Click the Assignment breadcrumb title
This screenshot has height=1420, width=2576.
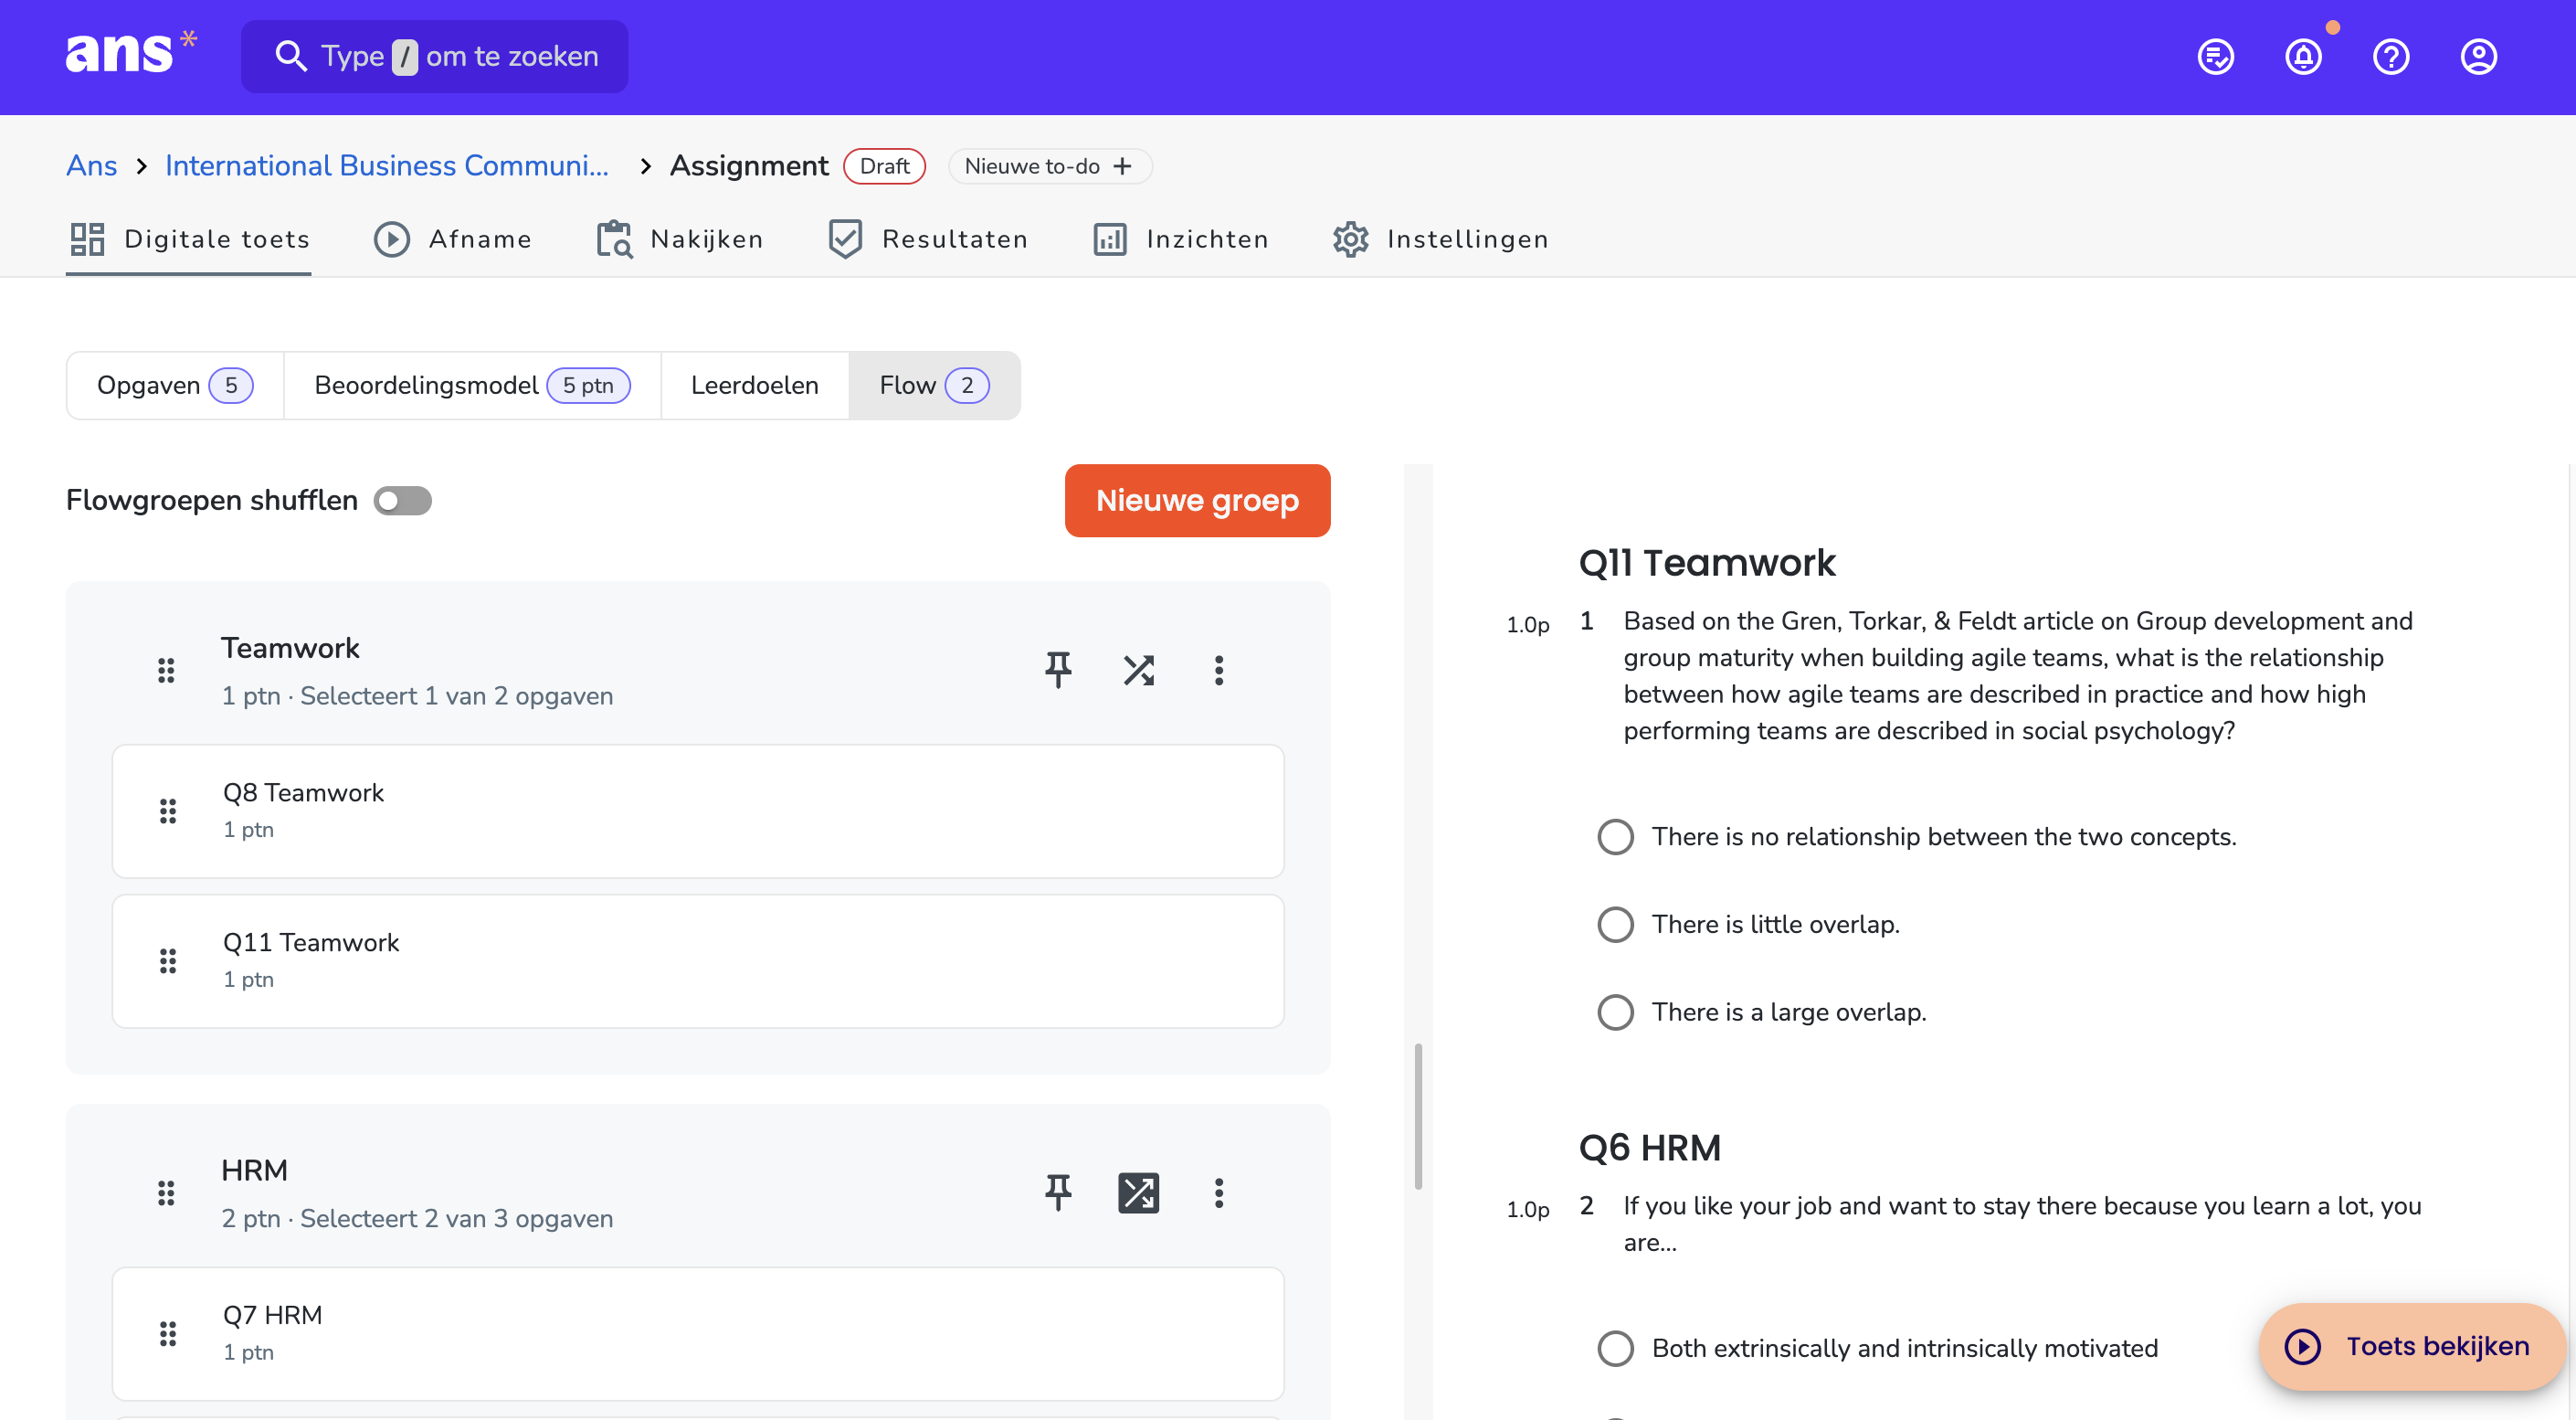point(749,165)
